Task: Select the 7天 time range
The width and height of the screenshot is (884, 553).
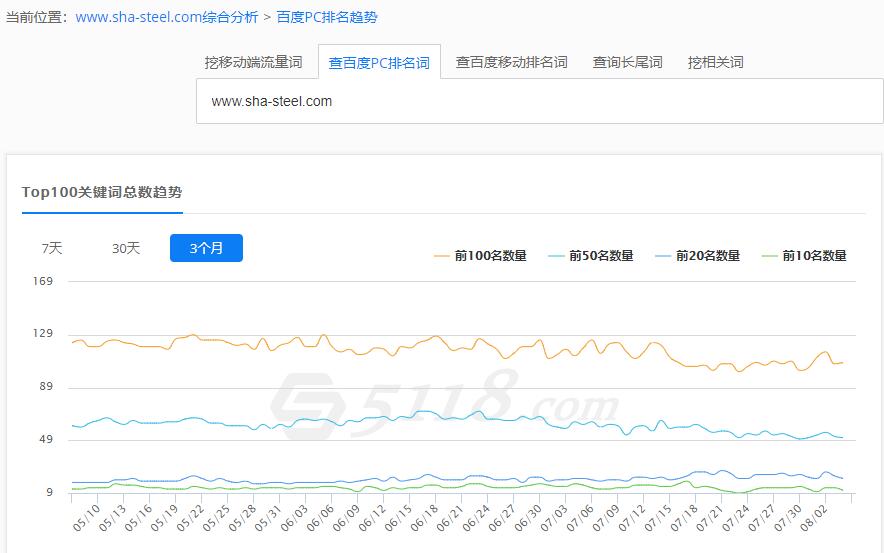Action: coord(52,248)
